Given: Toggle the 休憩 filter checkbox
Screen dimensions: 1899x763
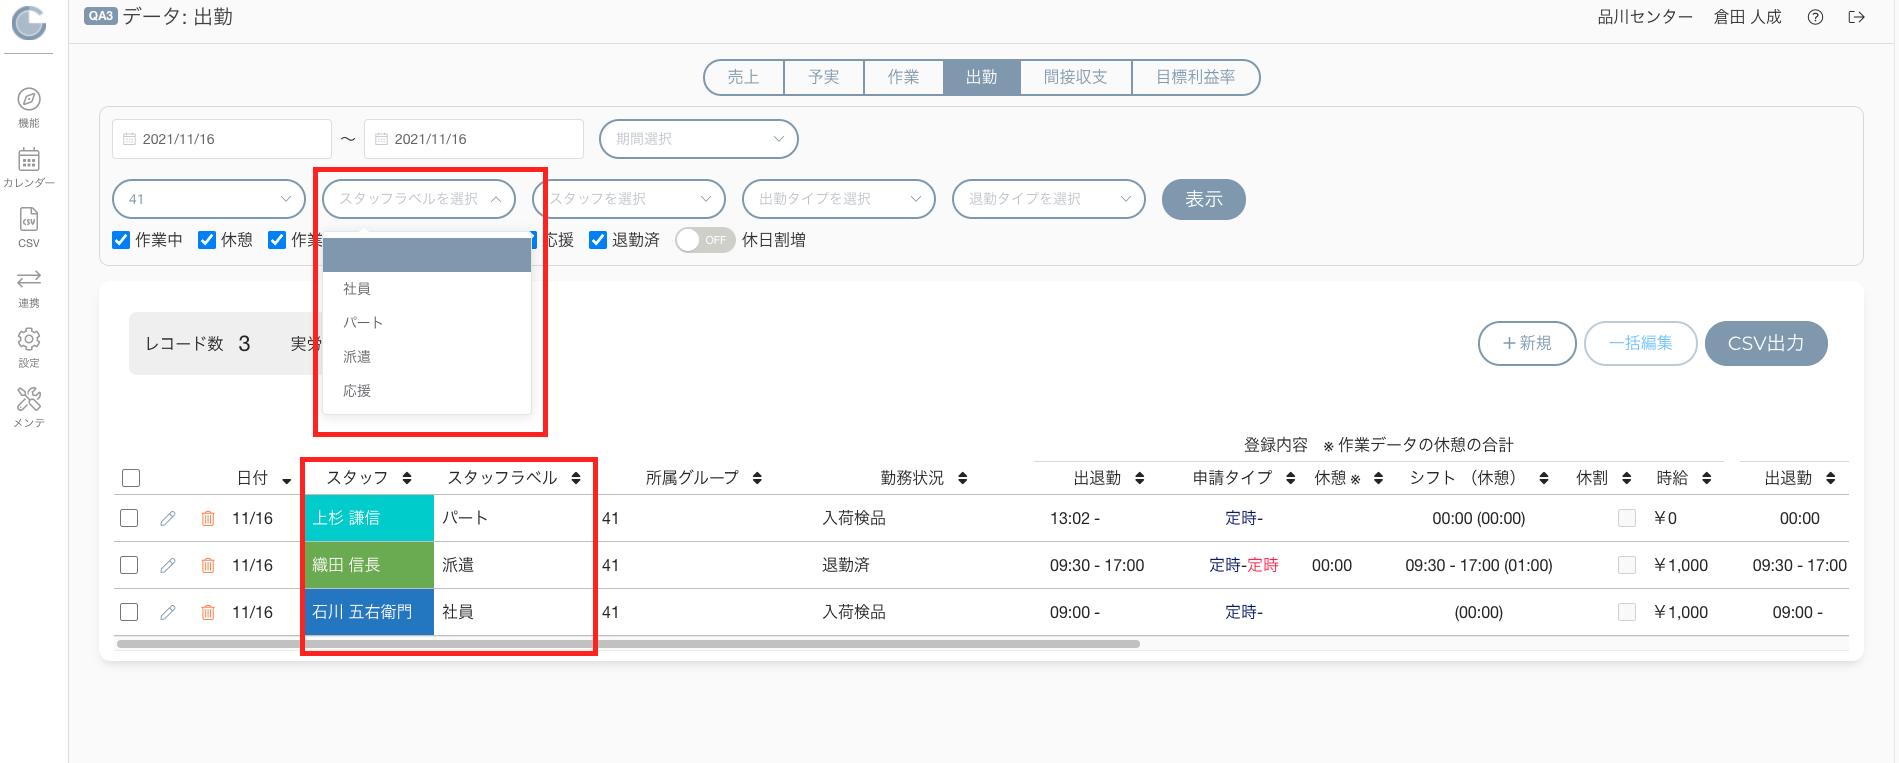Looking at the screenshot, I should coord(207,240).
